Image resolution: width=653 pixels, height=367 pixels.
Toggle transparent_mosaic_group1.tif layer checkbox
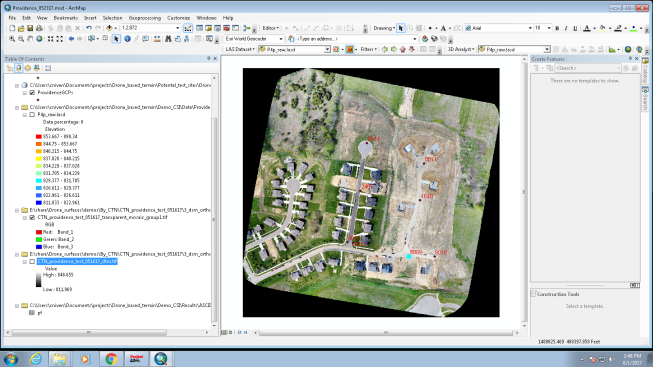(32, 217)
